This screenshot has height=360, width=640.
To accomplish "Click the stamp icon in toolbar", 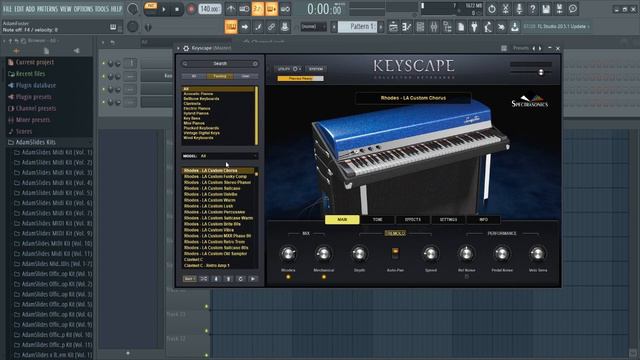I will coord(285,27).
